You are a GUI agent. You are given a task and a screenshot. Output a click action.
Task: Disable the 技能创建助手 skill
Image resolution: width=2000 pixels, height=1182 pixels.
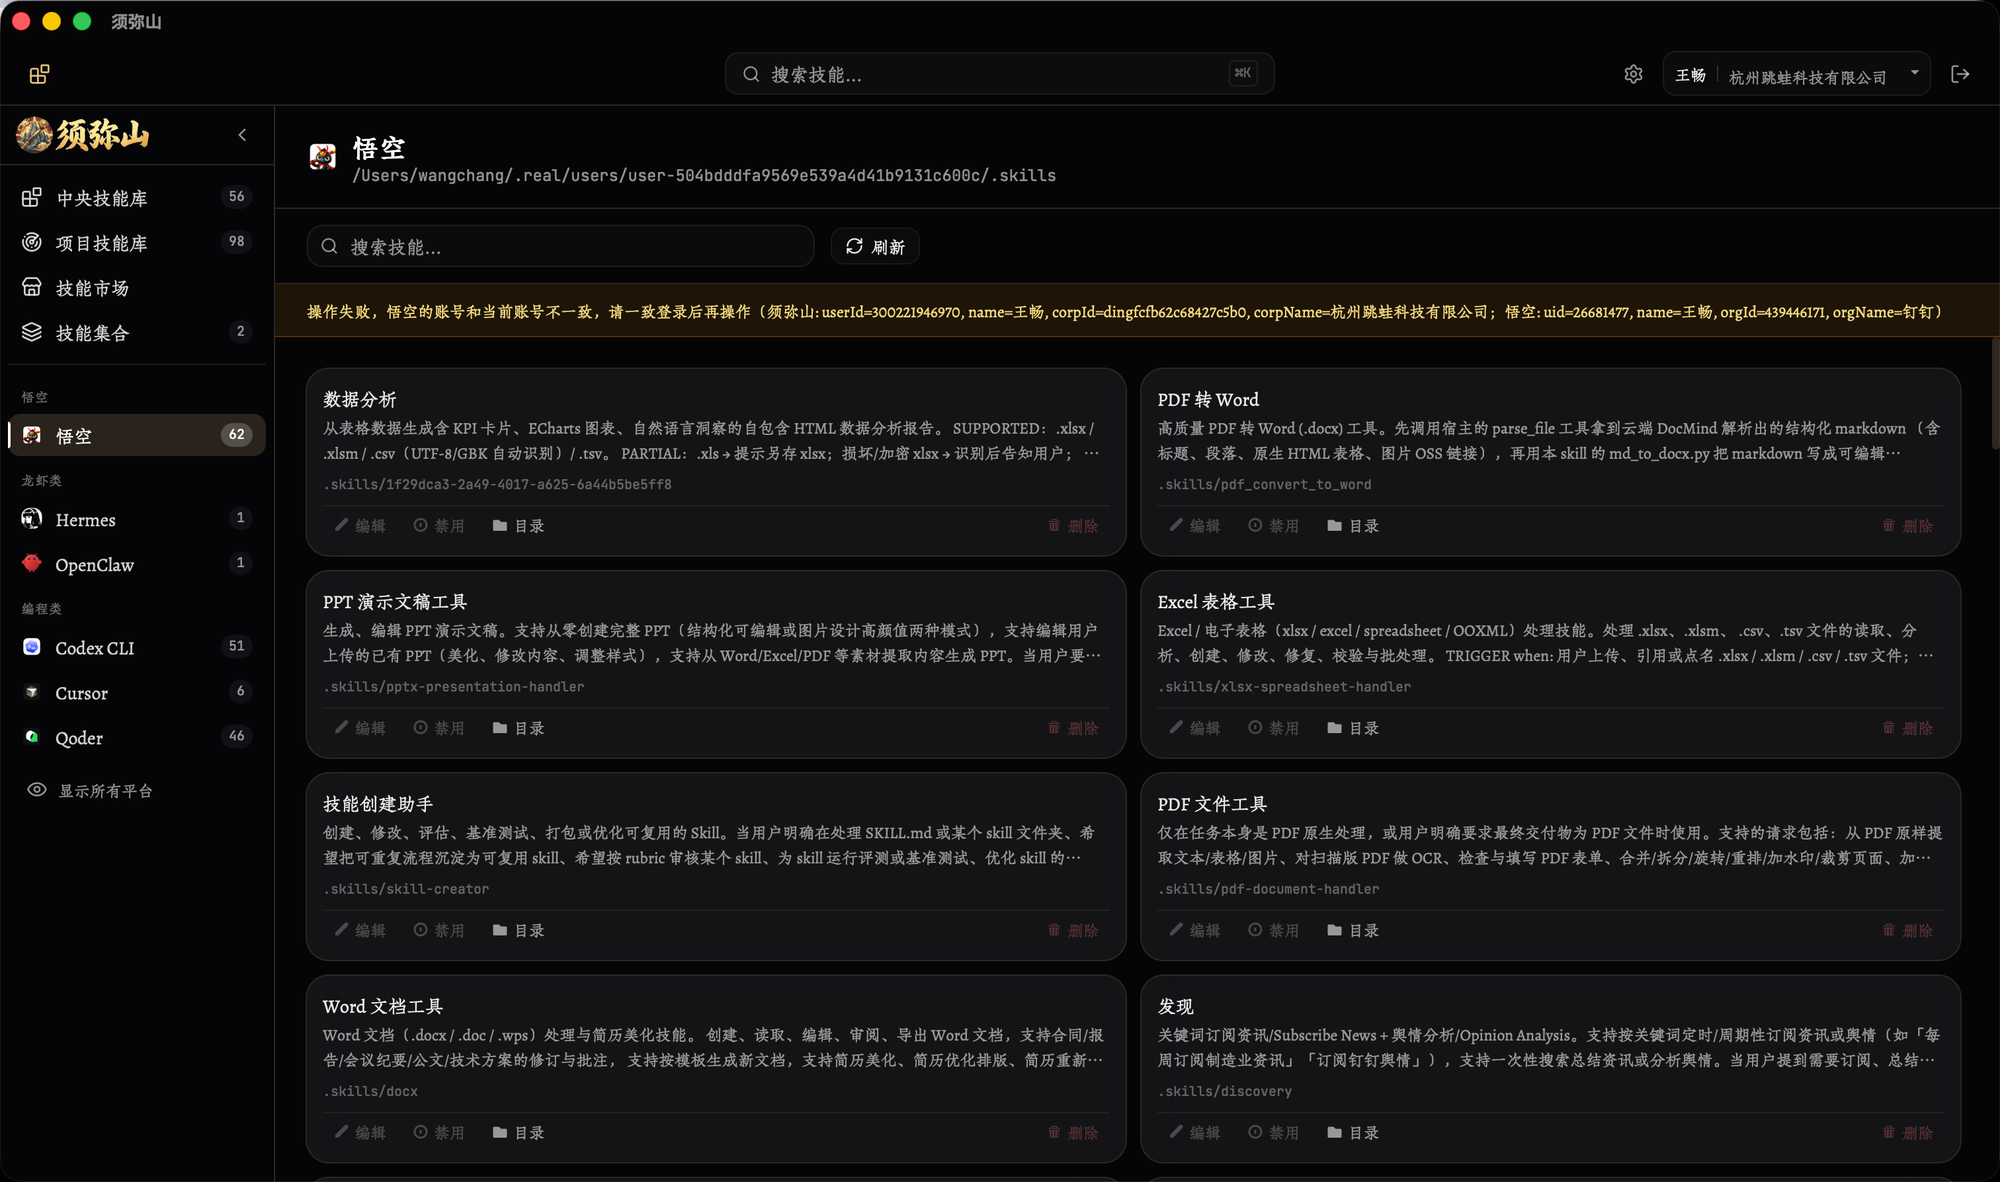click(x=439, y=930)
